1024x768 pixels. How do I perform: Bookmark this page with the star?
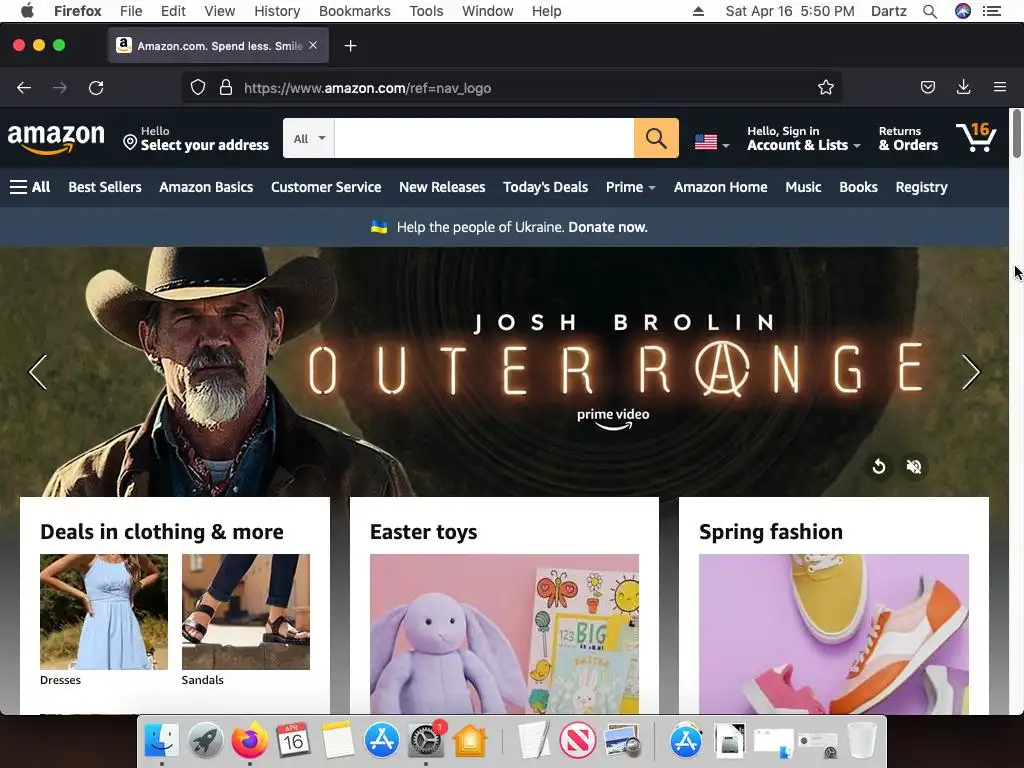point(825,88)
